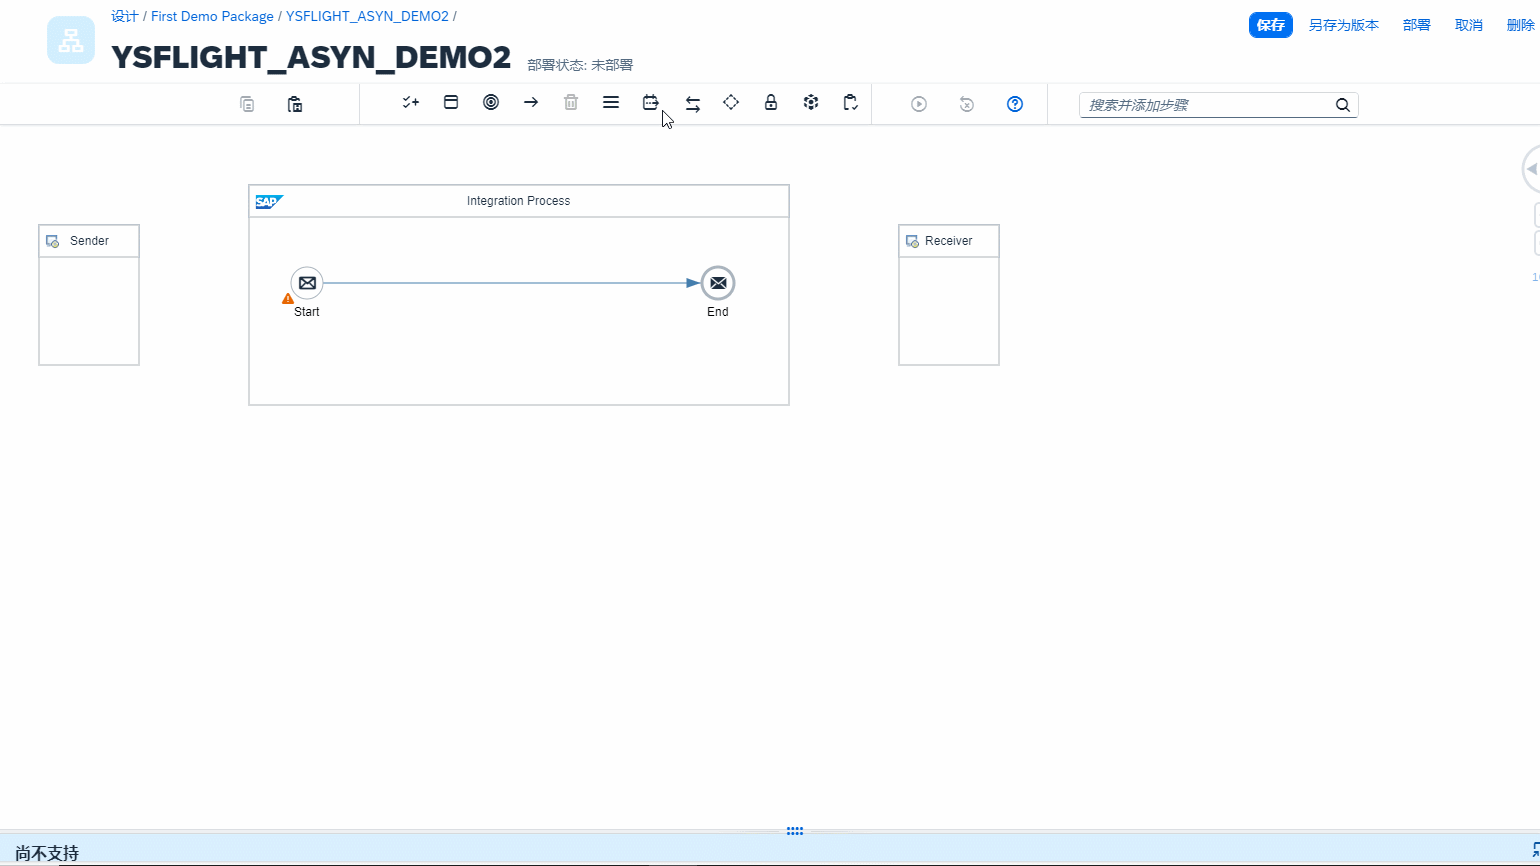Click the 部署 deploy button

pyautogui.click(x=1416, y=25)
